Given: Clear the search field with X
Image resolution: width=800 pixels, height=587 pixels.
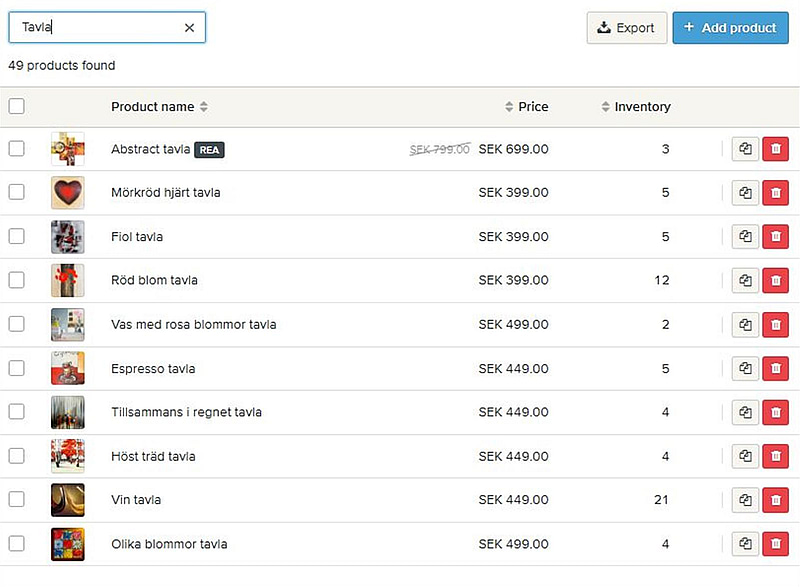Looking at the screenshot, I should tap(189, 28).
